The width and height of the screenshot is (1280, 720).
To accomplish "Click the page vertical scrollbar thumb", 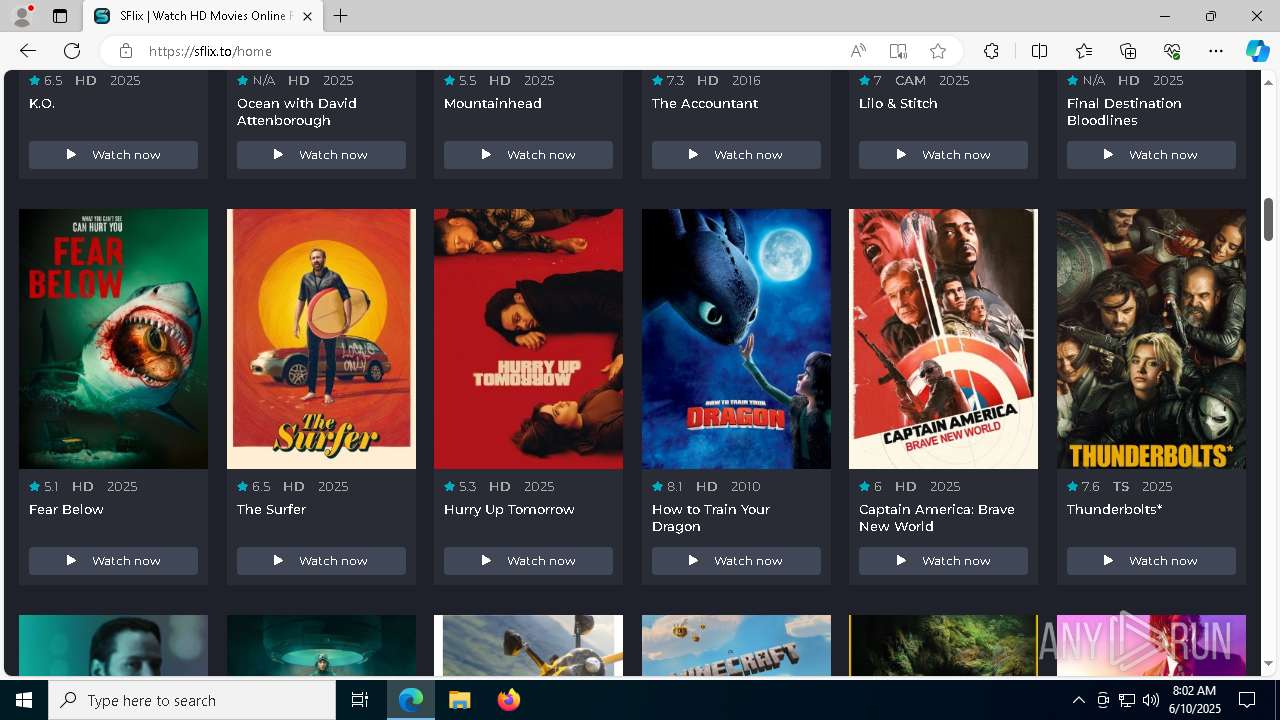I will (1268, 219).
